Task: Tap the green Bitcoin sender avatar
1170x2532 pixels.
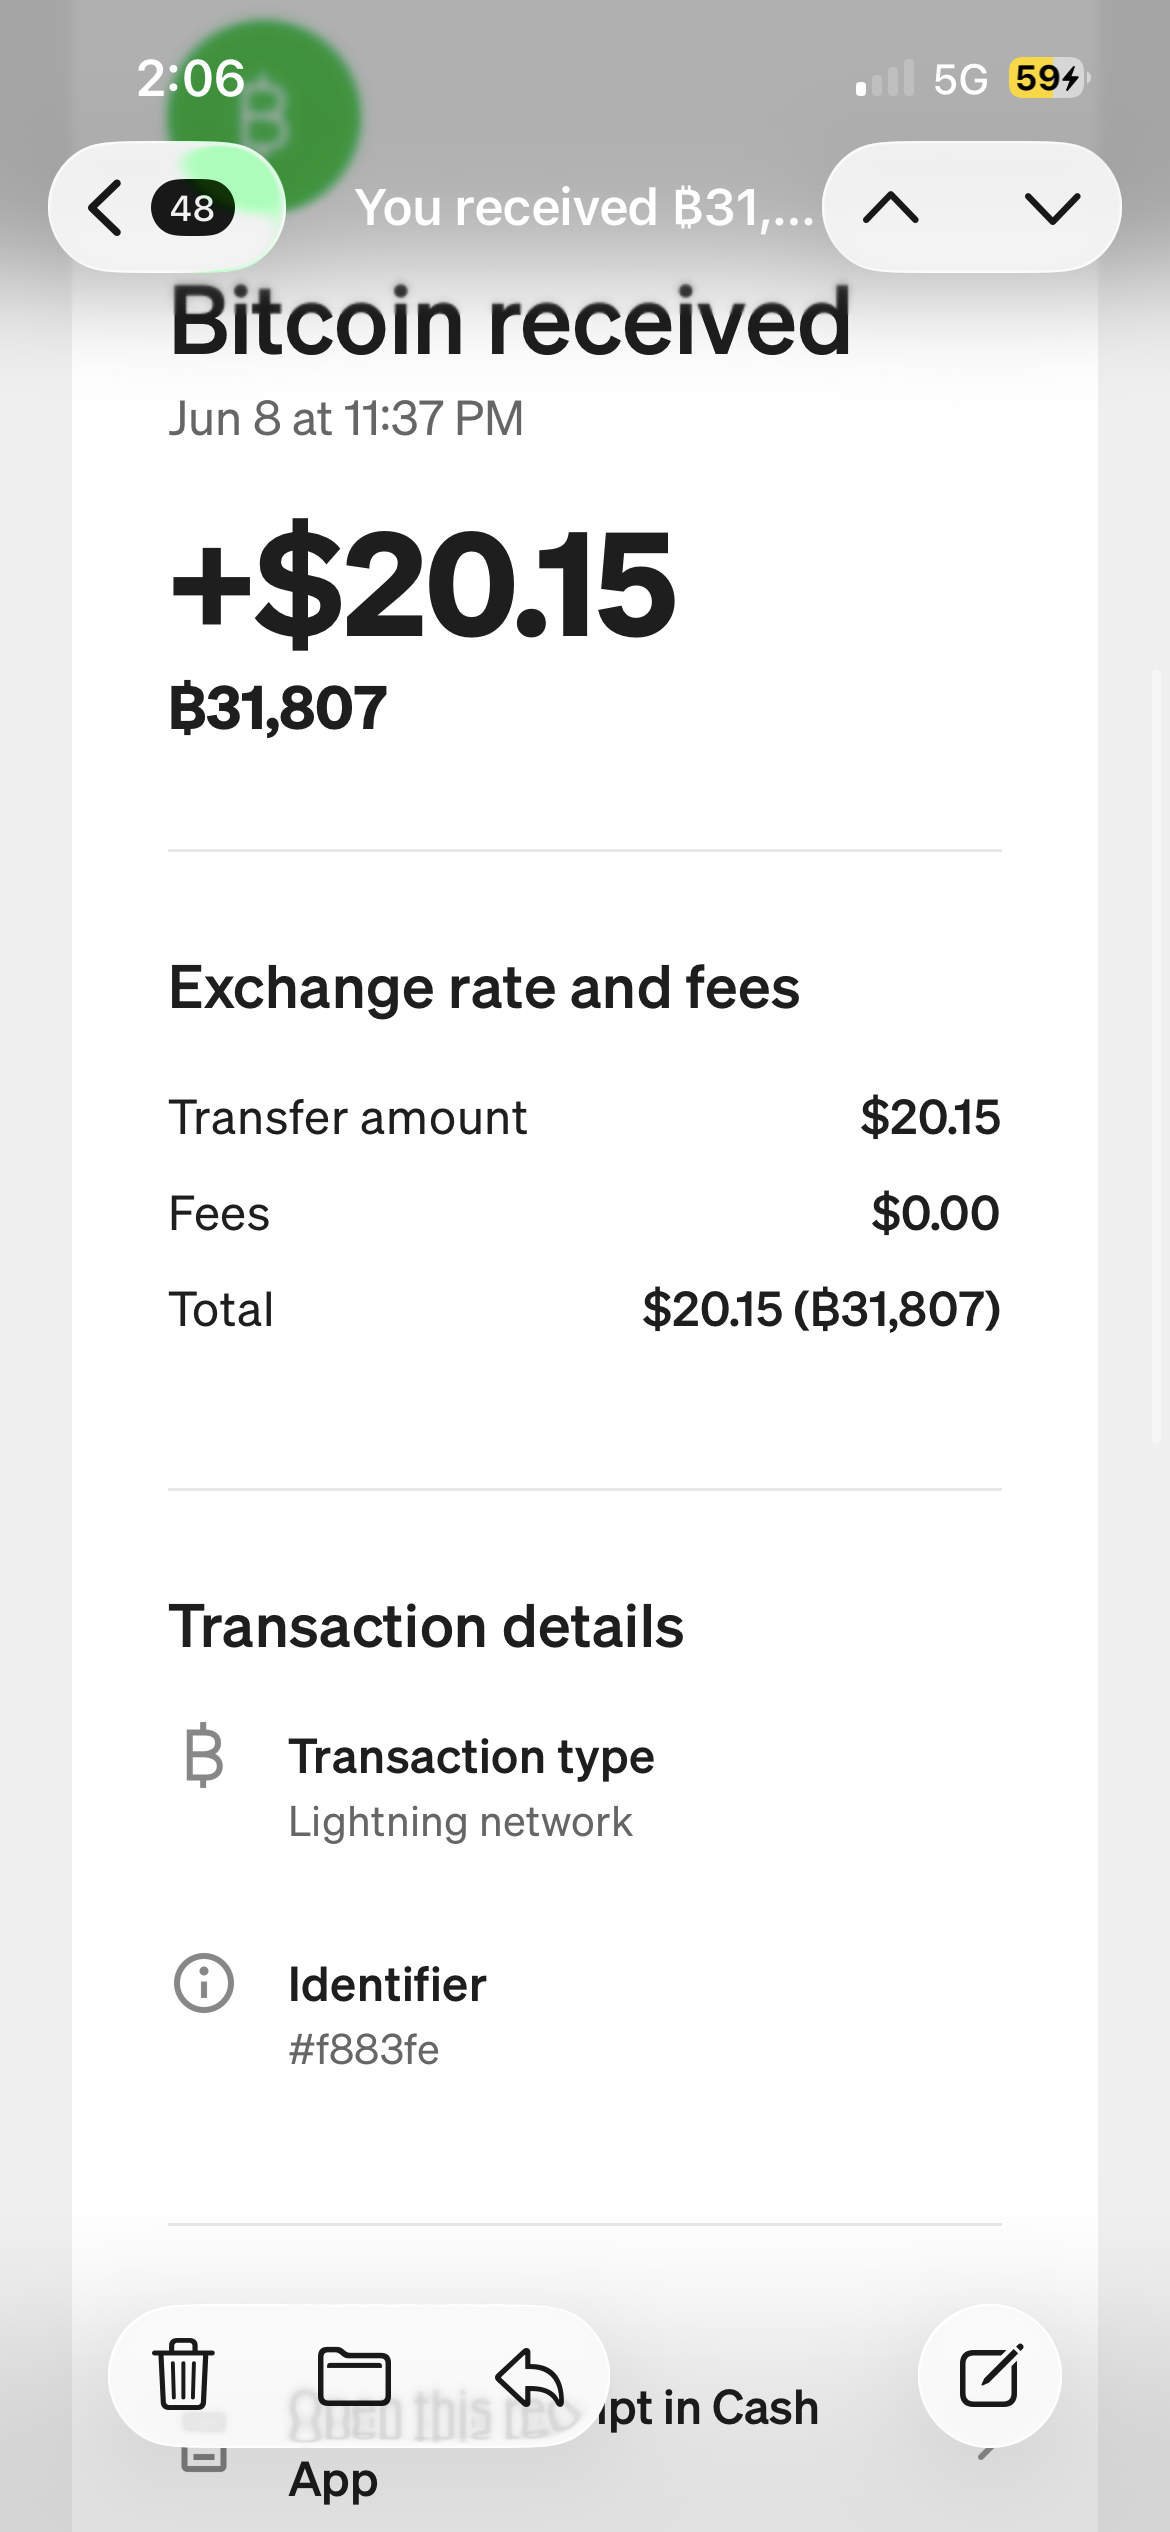Action: [263, 117]
